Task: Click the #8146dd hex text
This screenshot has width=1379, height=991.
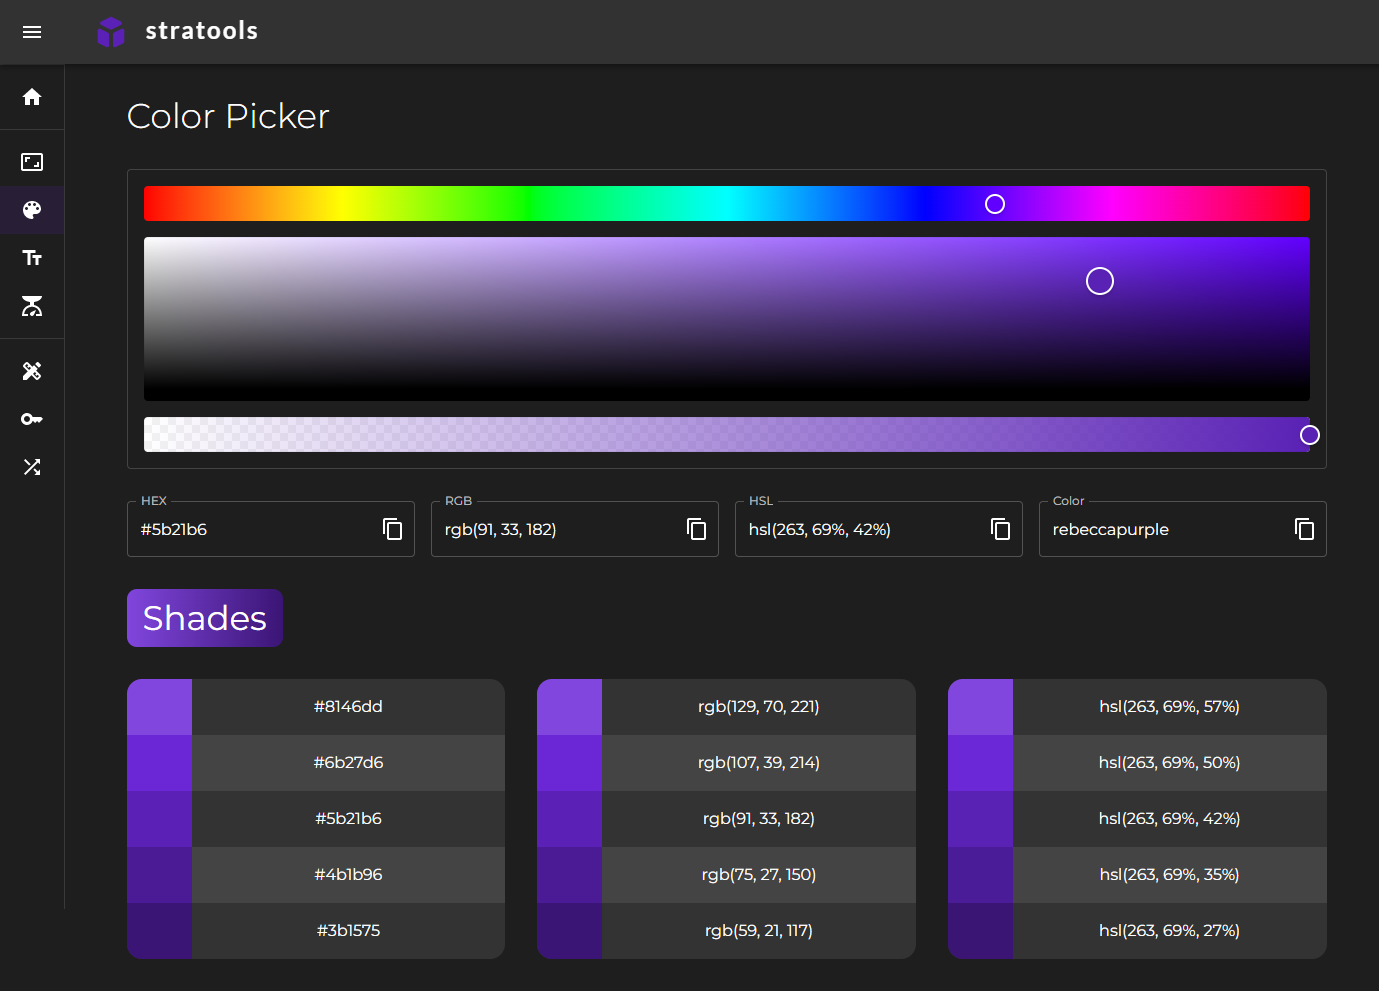Action: [x=348, y=706]
